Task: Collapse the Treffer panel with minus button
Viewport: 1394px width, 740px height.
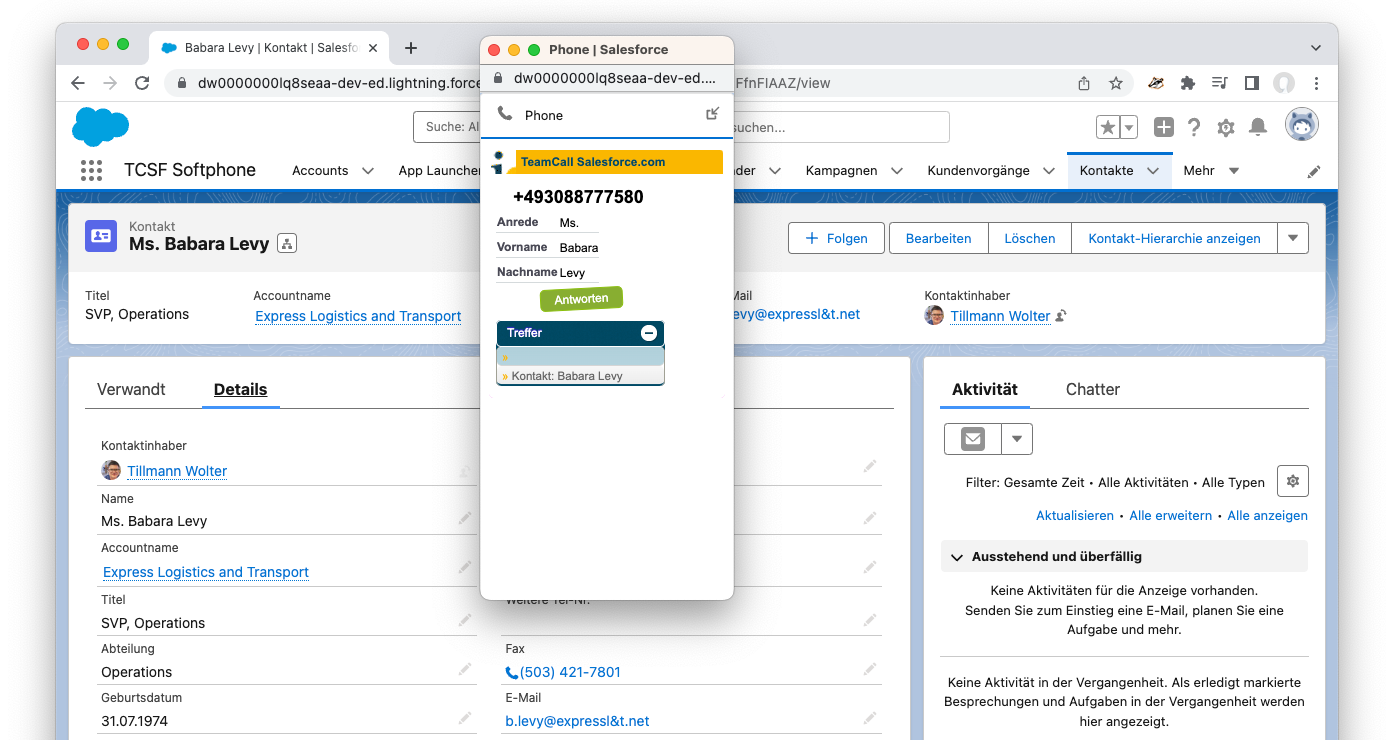Action: click(x=649, y=333)
